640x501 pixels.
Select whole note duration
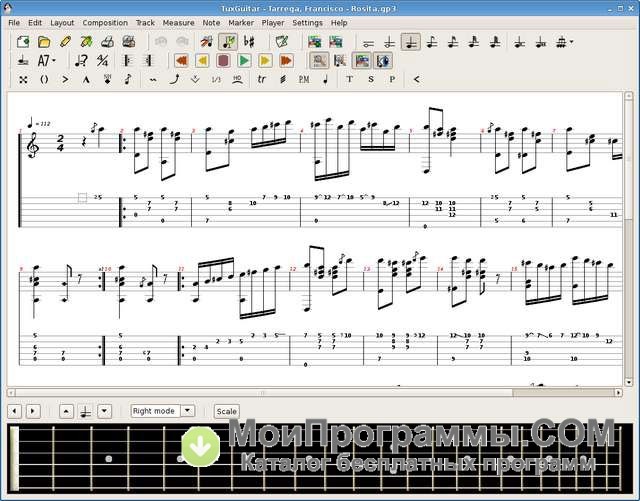tap(368, 42)
